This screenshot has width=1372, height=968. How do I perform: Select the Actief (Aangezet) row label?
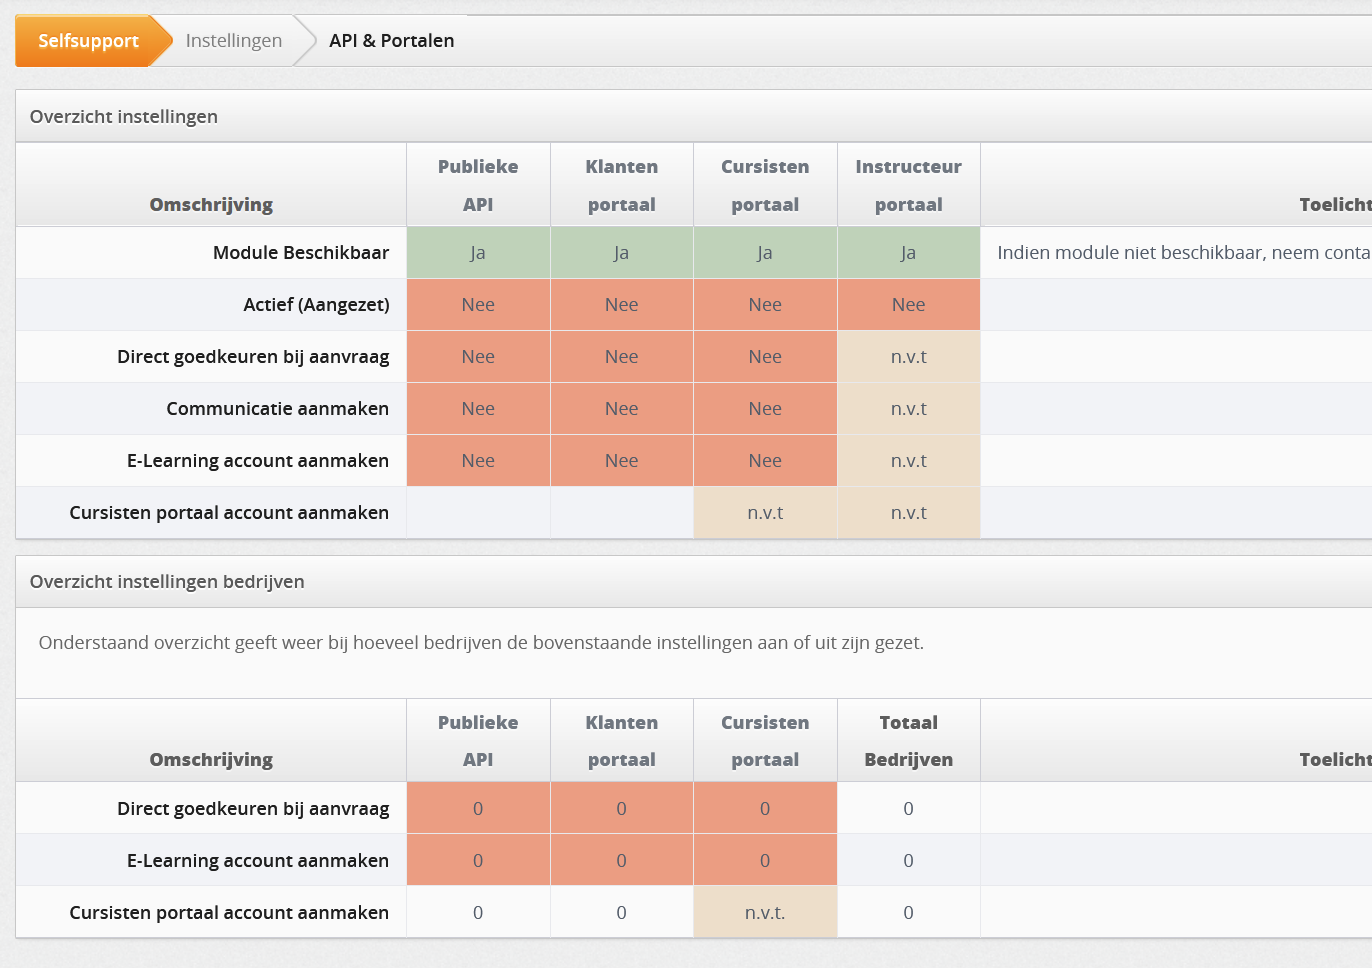click(x=316, y=305)
